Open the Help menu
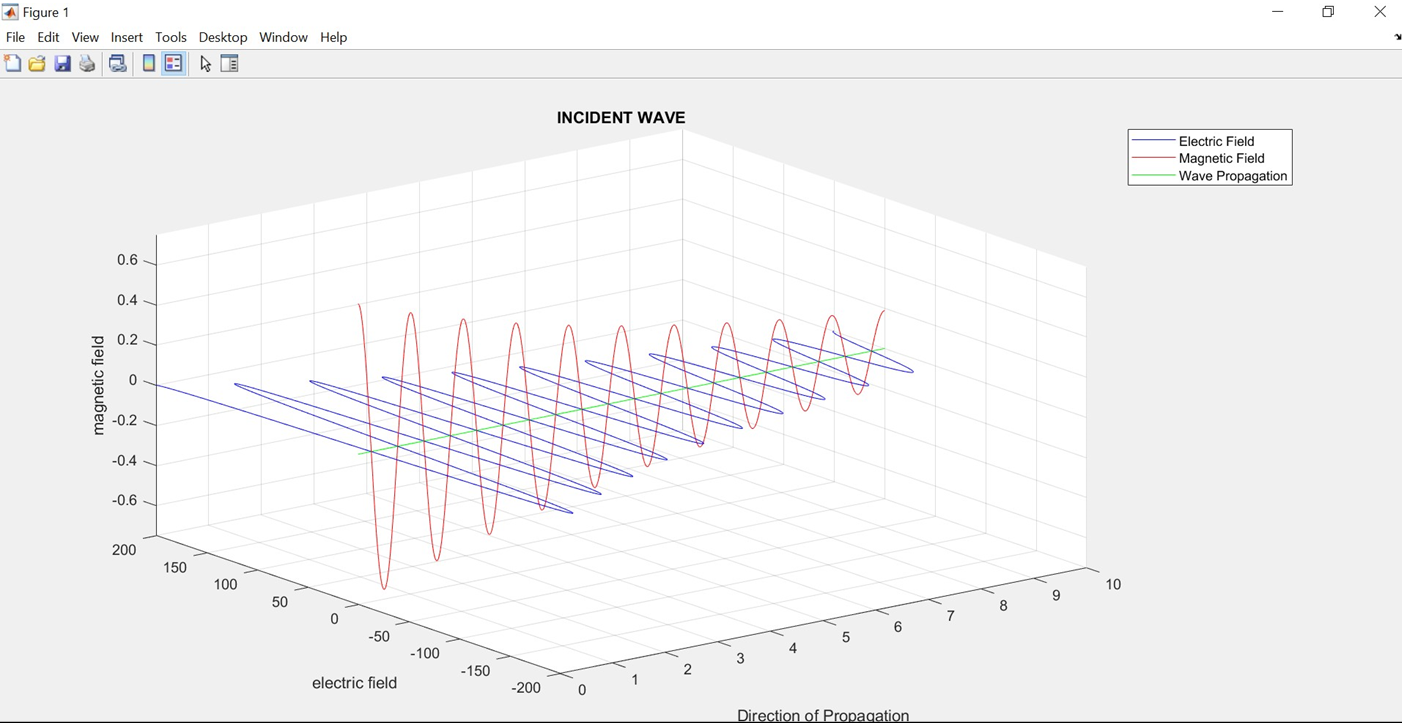 (x=333, y=37)
